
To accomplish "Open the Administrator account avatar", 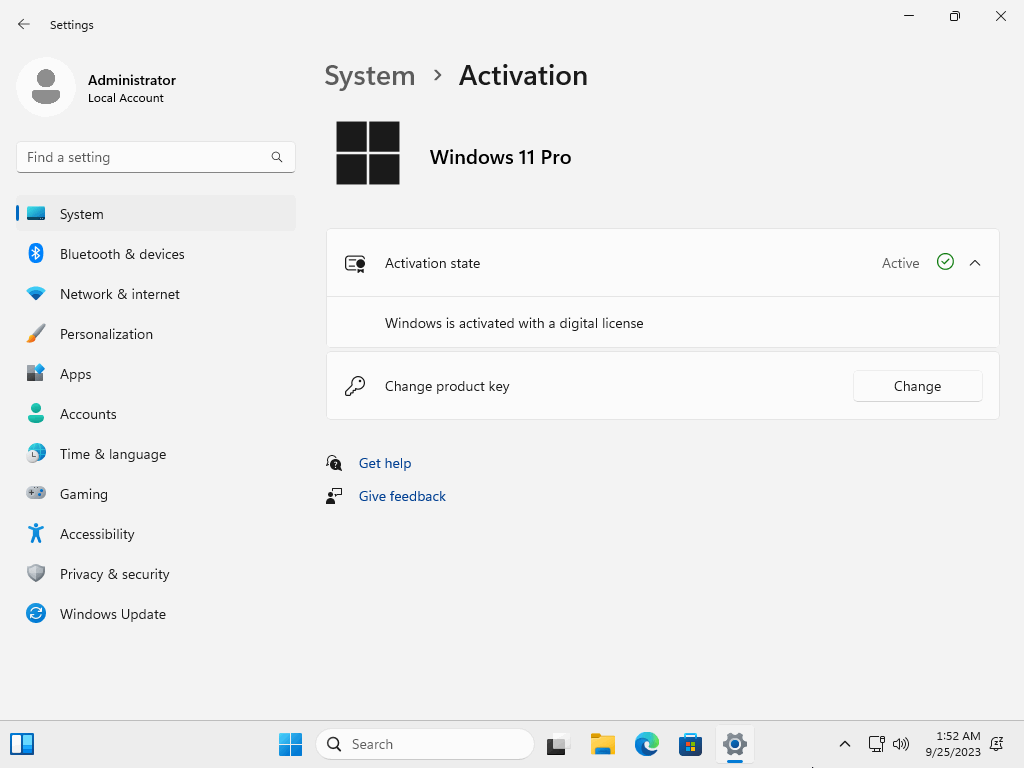I will click(46, 87).
